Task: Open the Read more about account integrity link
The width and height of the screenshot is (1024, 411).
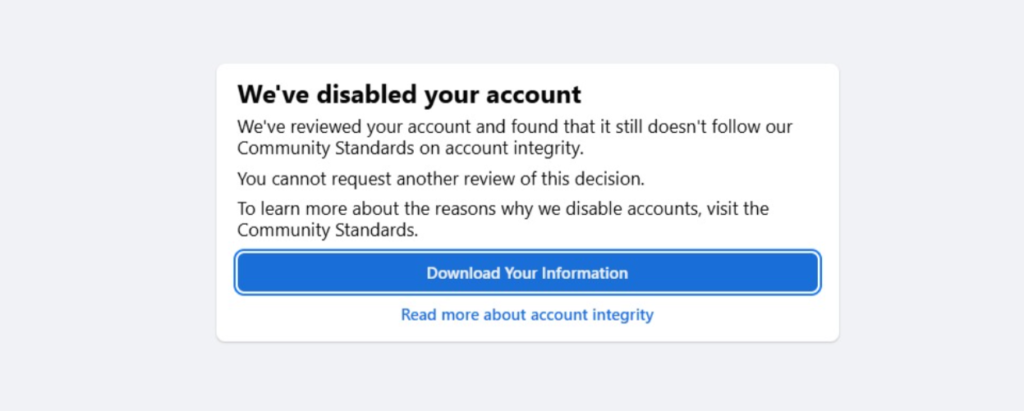Action: pos(527,315)
